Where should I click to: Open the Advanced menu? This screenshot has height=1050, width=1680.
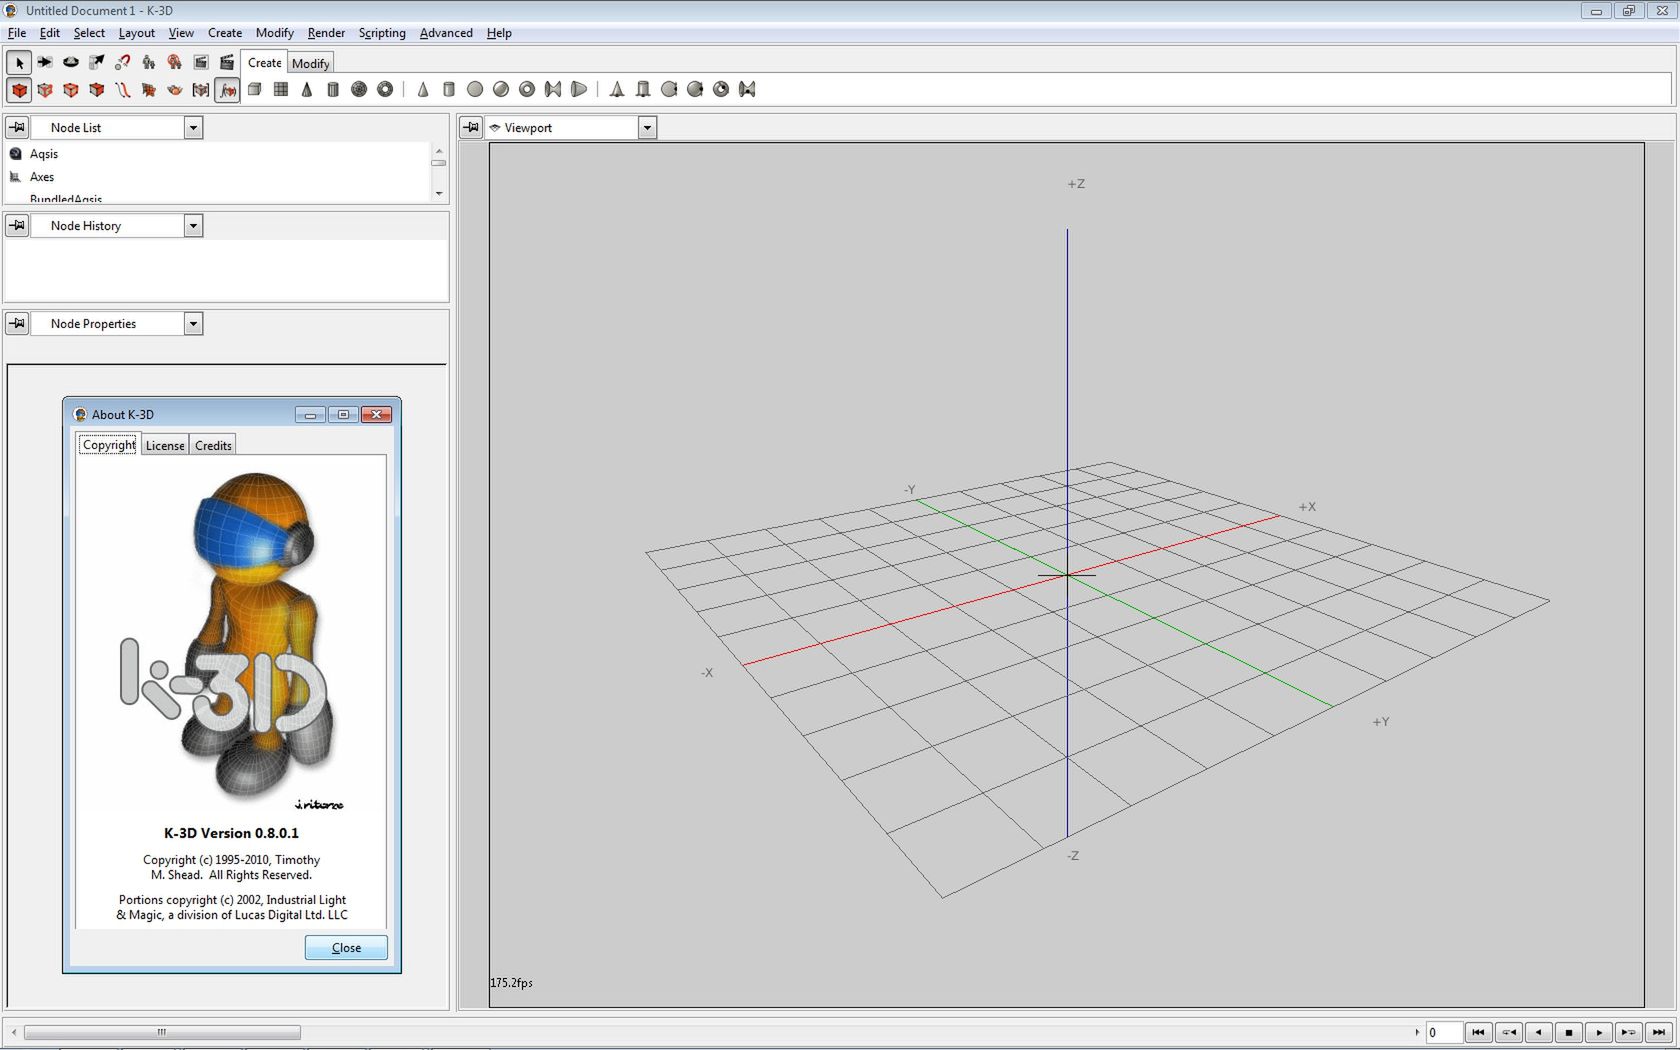446,33
